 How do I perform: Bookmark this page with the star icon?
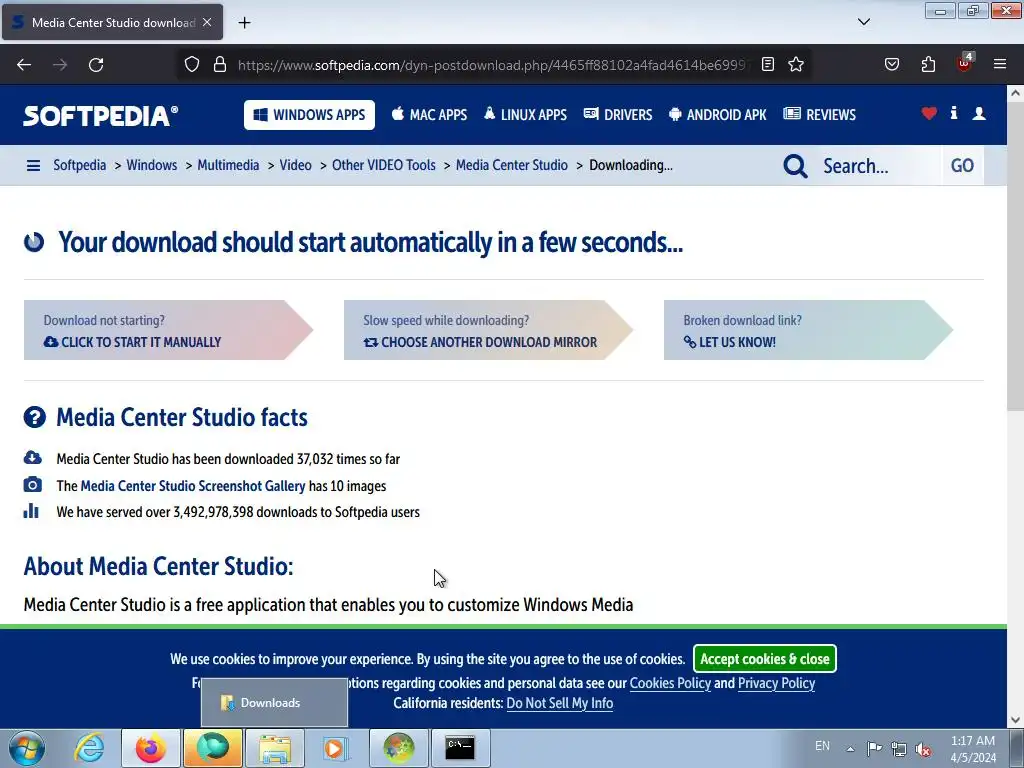click(x=795, y=64)
